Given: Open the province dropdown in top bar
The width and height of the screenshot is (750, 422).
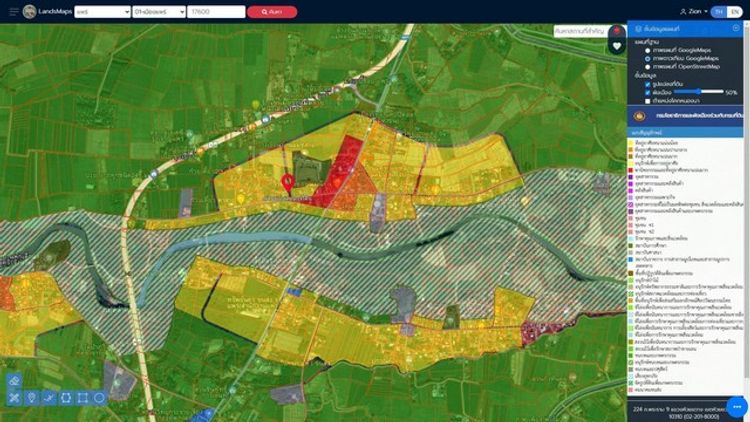Looking at the screenshot, I should [x=100, y=12].
